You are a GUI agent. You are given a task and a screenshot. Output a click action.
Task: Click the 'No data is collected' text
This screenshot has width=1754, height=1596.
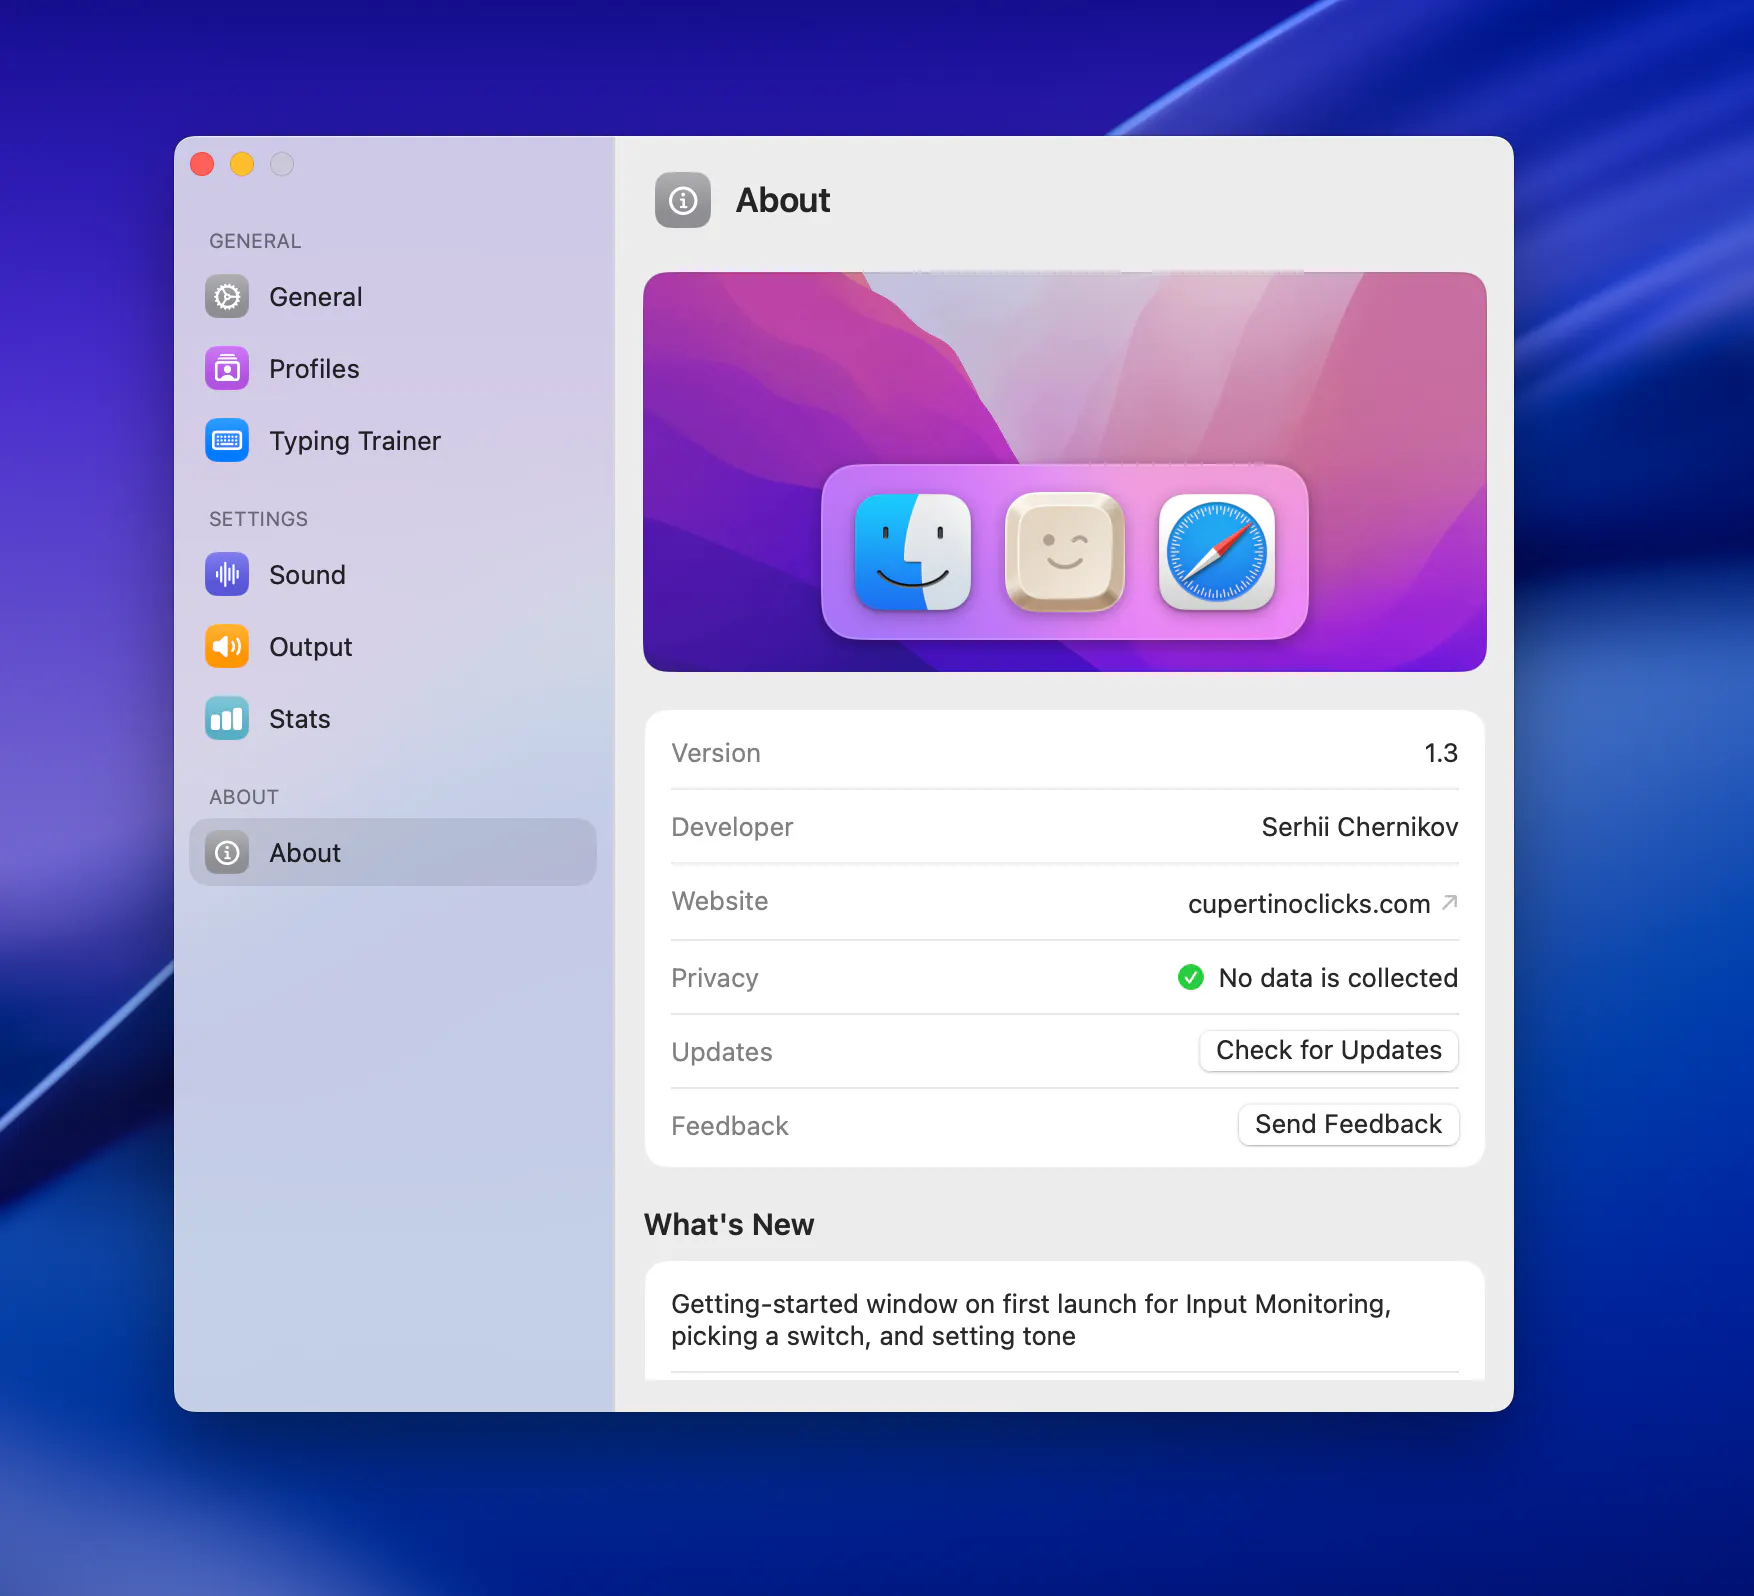1338,978
